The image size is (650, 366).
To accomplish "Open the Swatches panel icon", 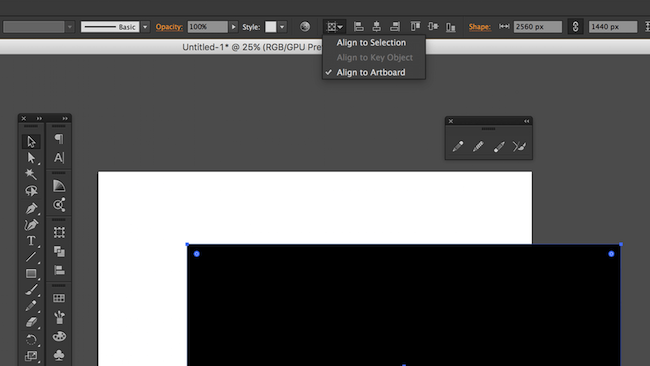I will 59,298.
